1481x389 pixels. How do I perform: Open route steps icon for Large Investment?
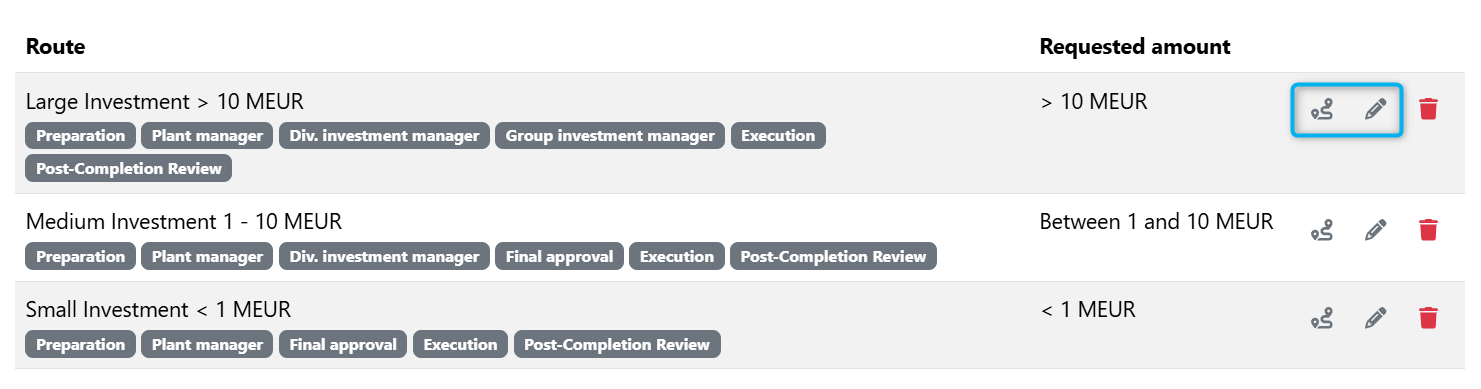1322,109
